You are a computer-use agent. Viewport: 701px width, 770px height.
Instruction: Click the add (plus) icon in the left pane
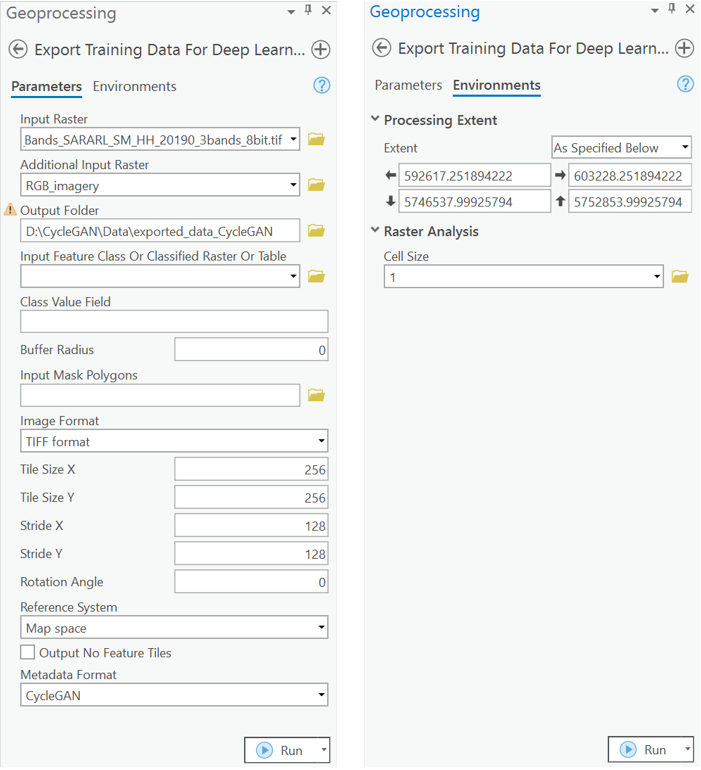(x=320, y=50)
